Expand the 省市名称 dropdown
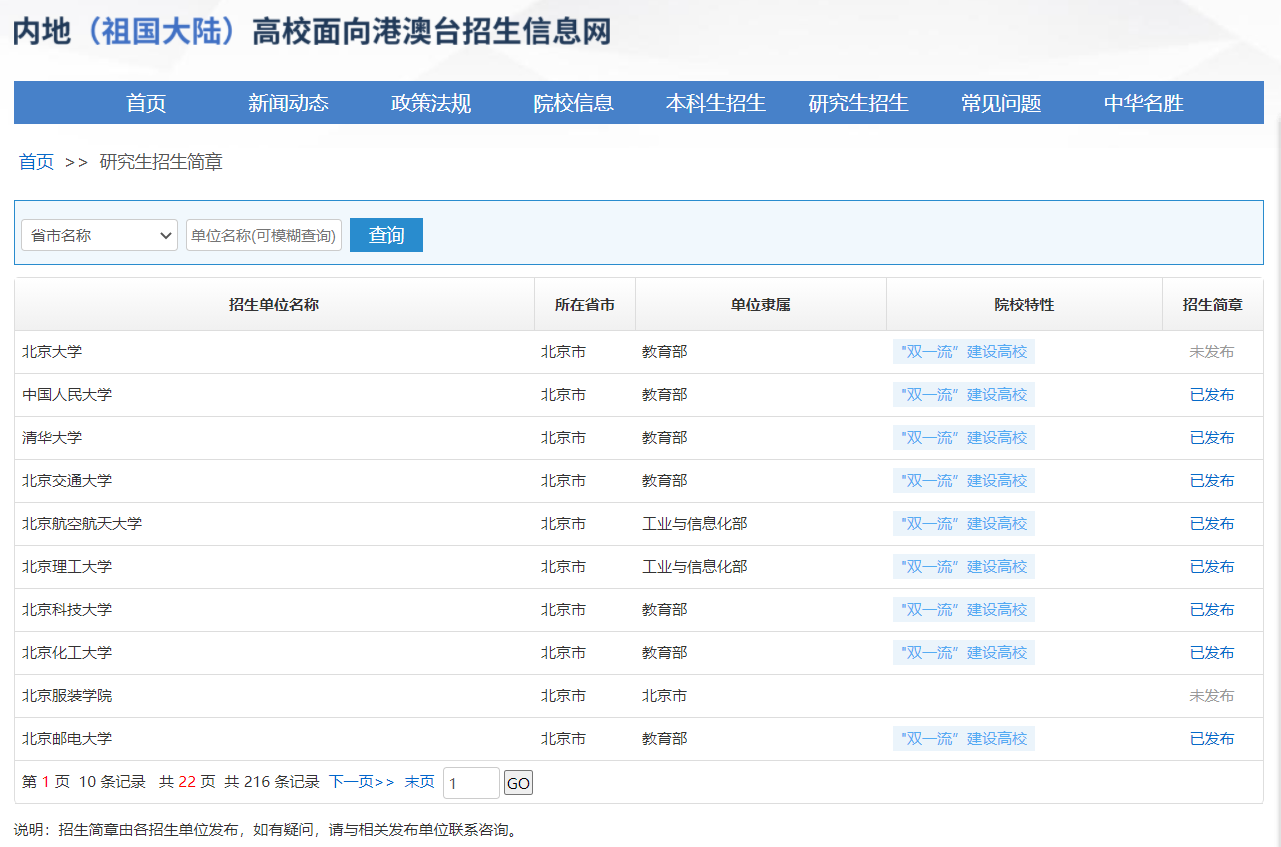1281x847 pixels. click(99, 235)
